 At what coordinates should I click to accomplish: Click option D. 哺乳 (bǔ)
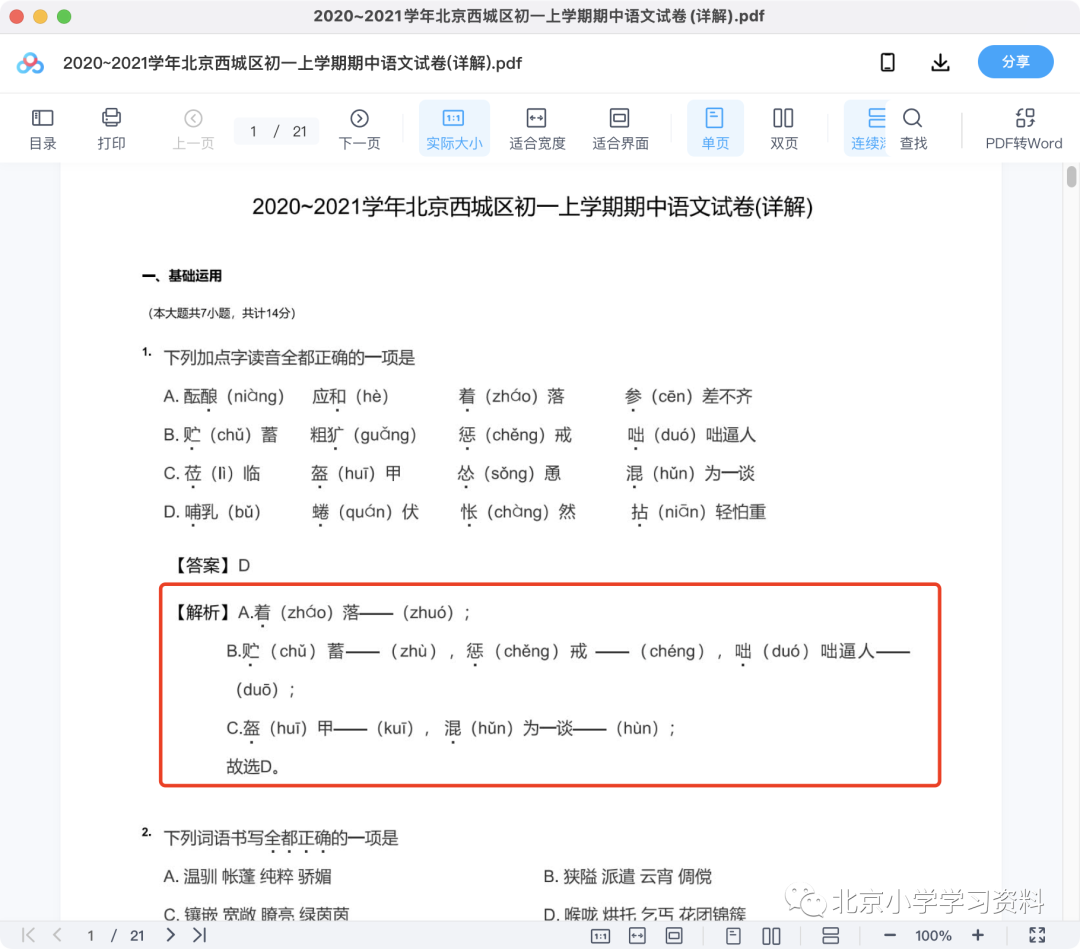pos(212,512)
